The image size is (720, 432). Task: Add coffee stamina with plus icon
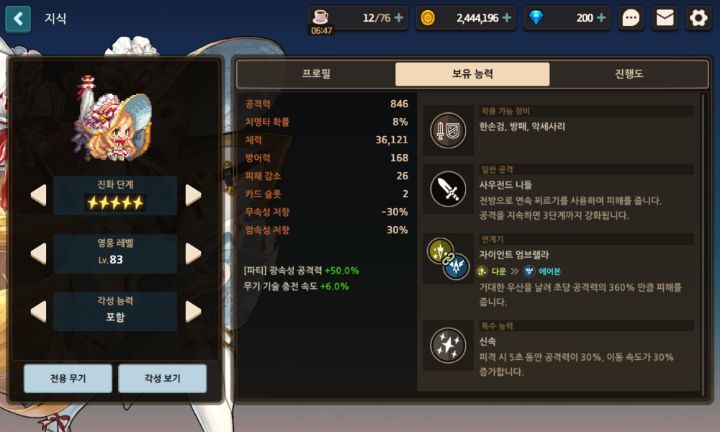[x=399, y=18]
